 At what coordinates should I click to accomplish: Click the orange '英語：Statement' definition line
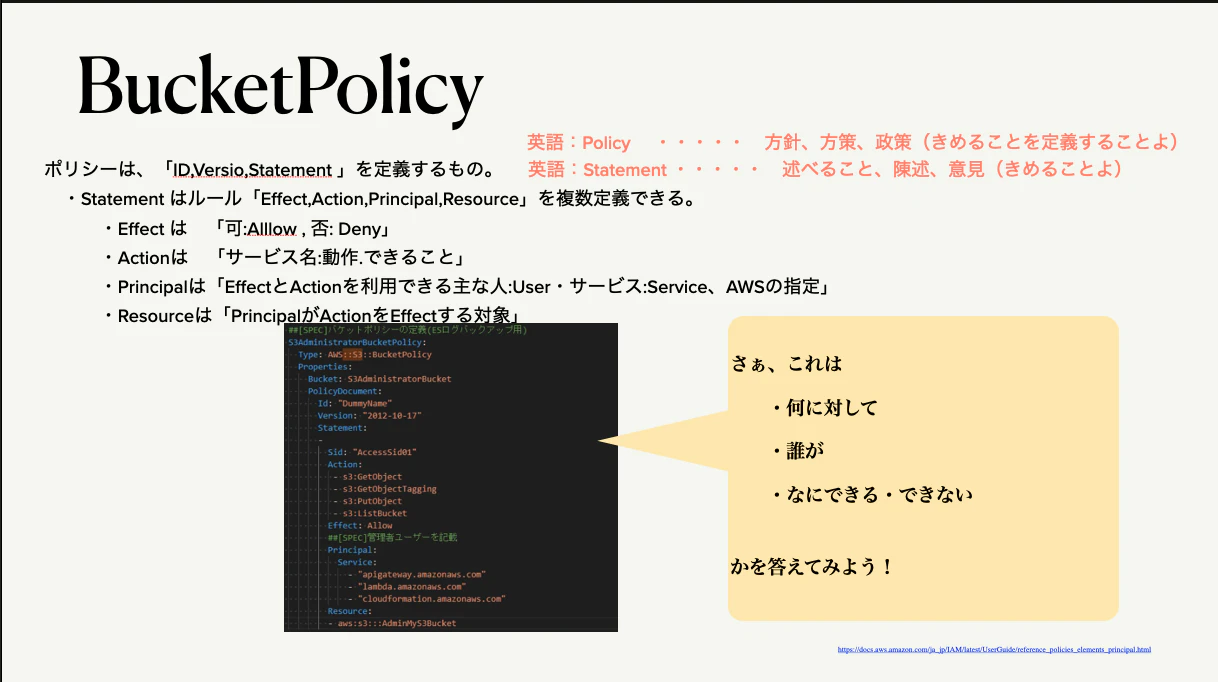[x=825, y=170]
